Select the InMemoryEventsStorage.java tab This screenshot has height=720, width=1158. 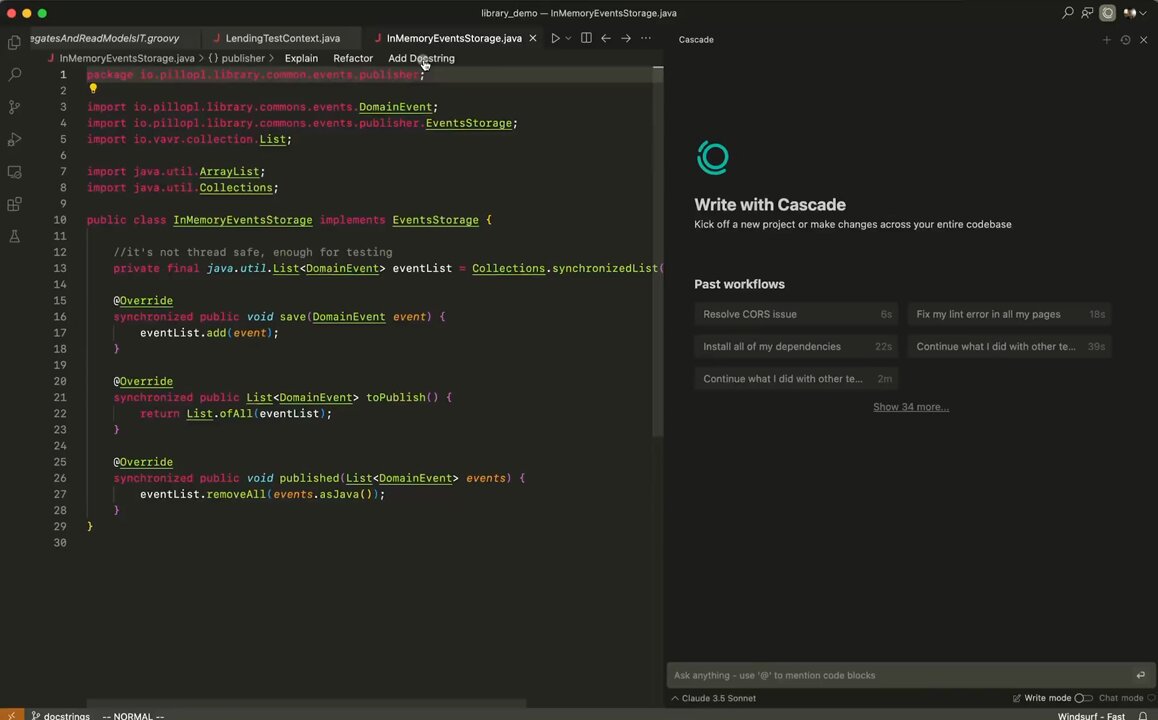[x=453, y=38]
